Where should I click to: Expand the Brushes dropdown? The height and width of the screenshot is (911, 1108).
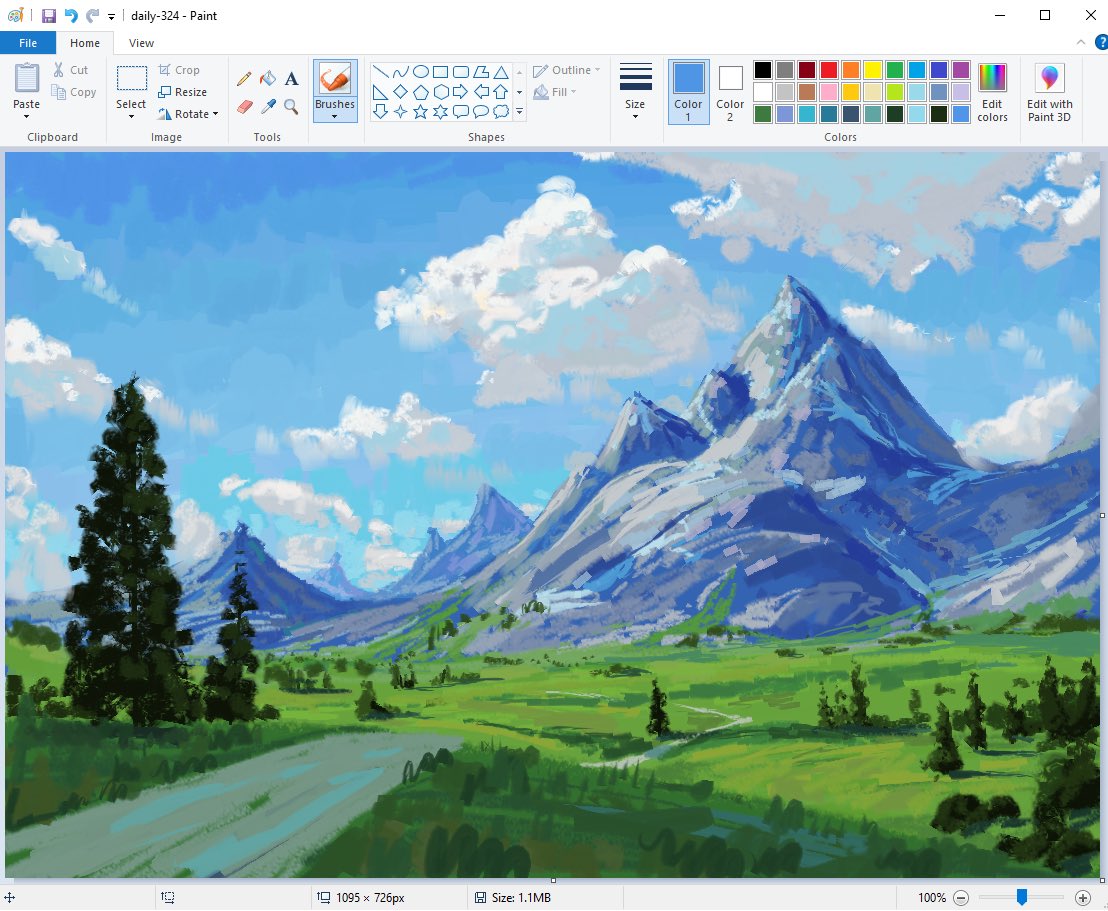(335, 116)
